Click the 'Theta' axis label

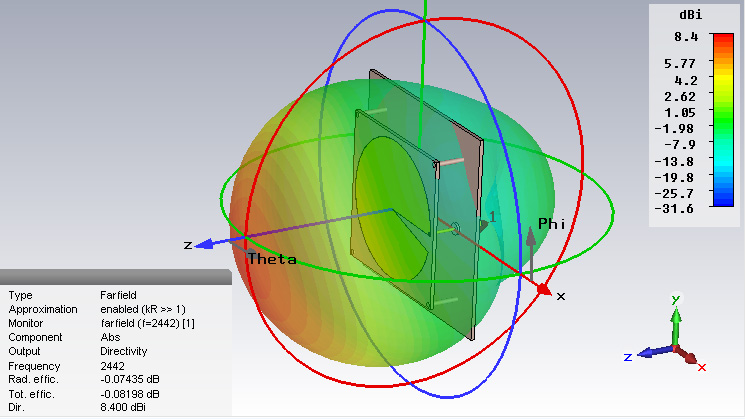point(272,259)
